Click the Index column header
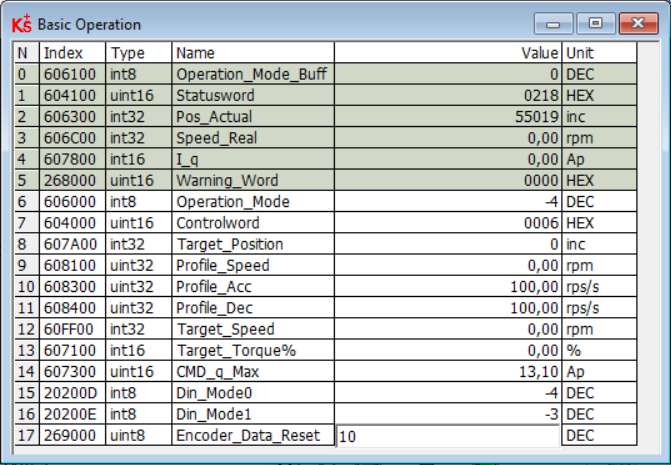 [72, 52]
